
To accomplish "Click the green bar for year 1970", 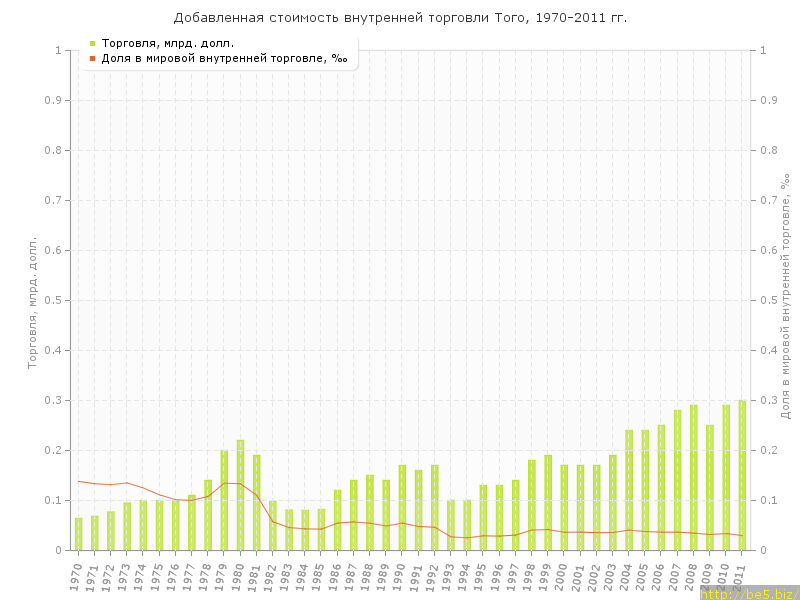I will coord(78,534).
